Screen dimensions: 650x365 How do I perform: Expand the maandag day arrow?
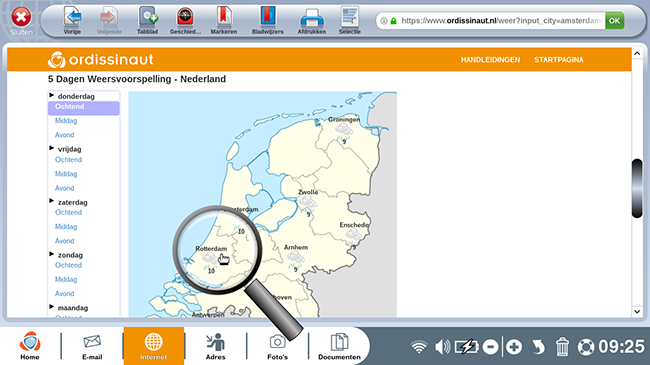pyautogui.click(x=52, y=307)
